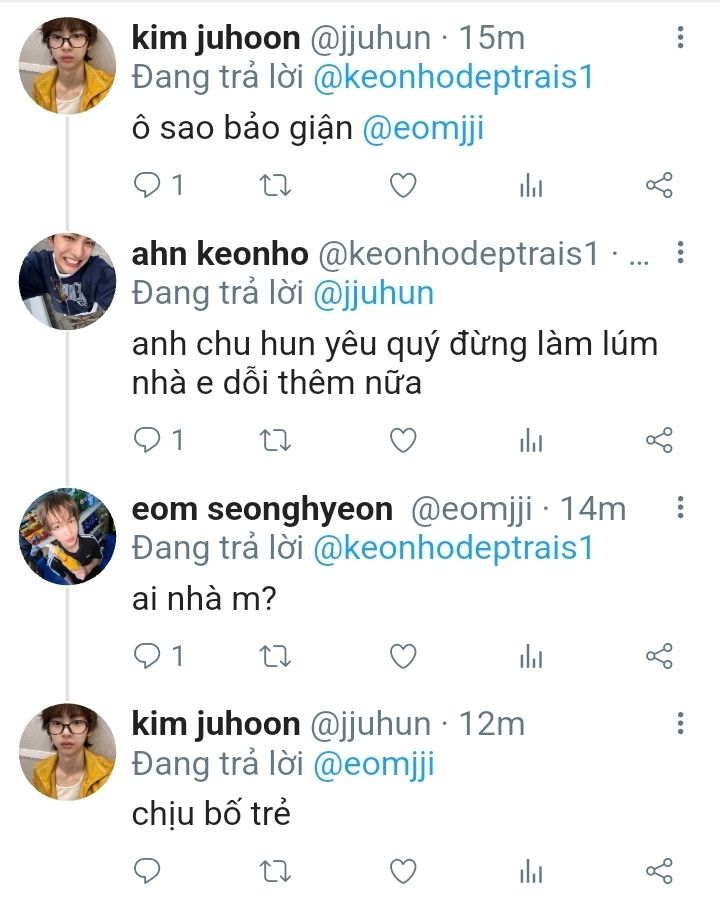Open eom seonghyeon's profile avatar
720x898 pixels.
coord(68,536)
